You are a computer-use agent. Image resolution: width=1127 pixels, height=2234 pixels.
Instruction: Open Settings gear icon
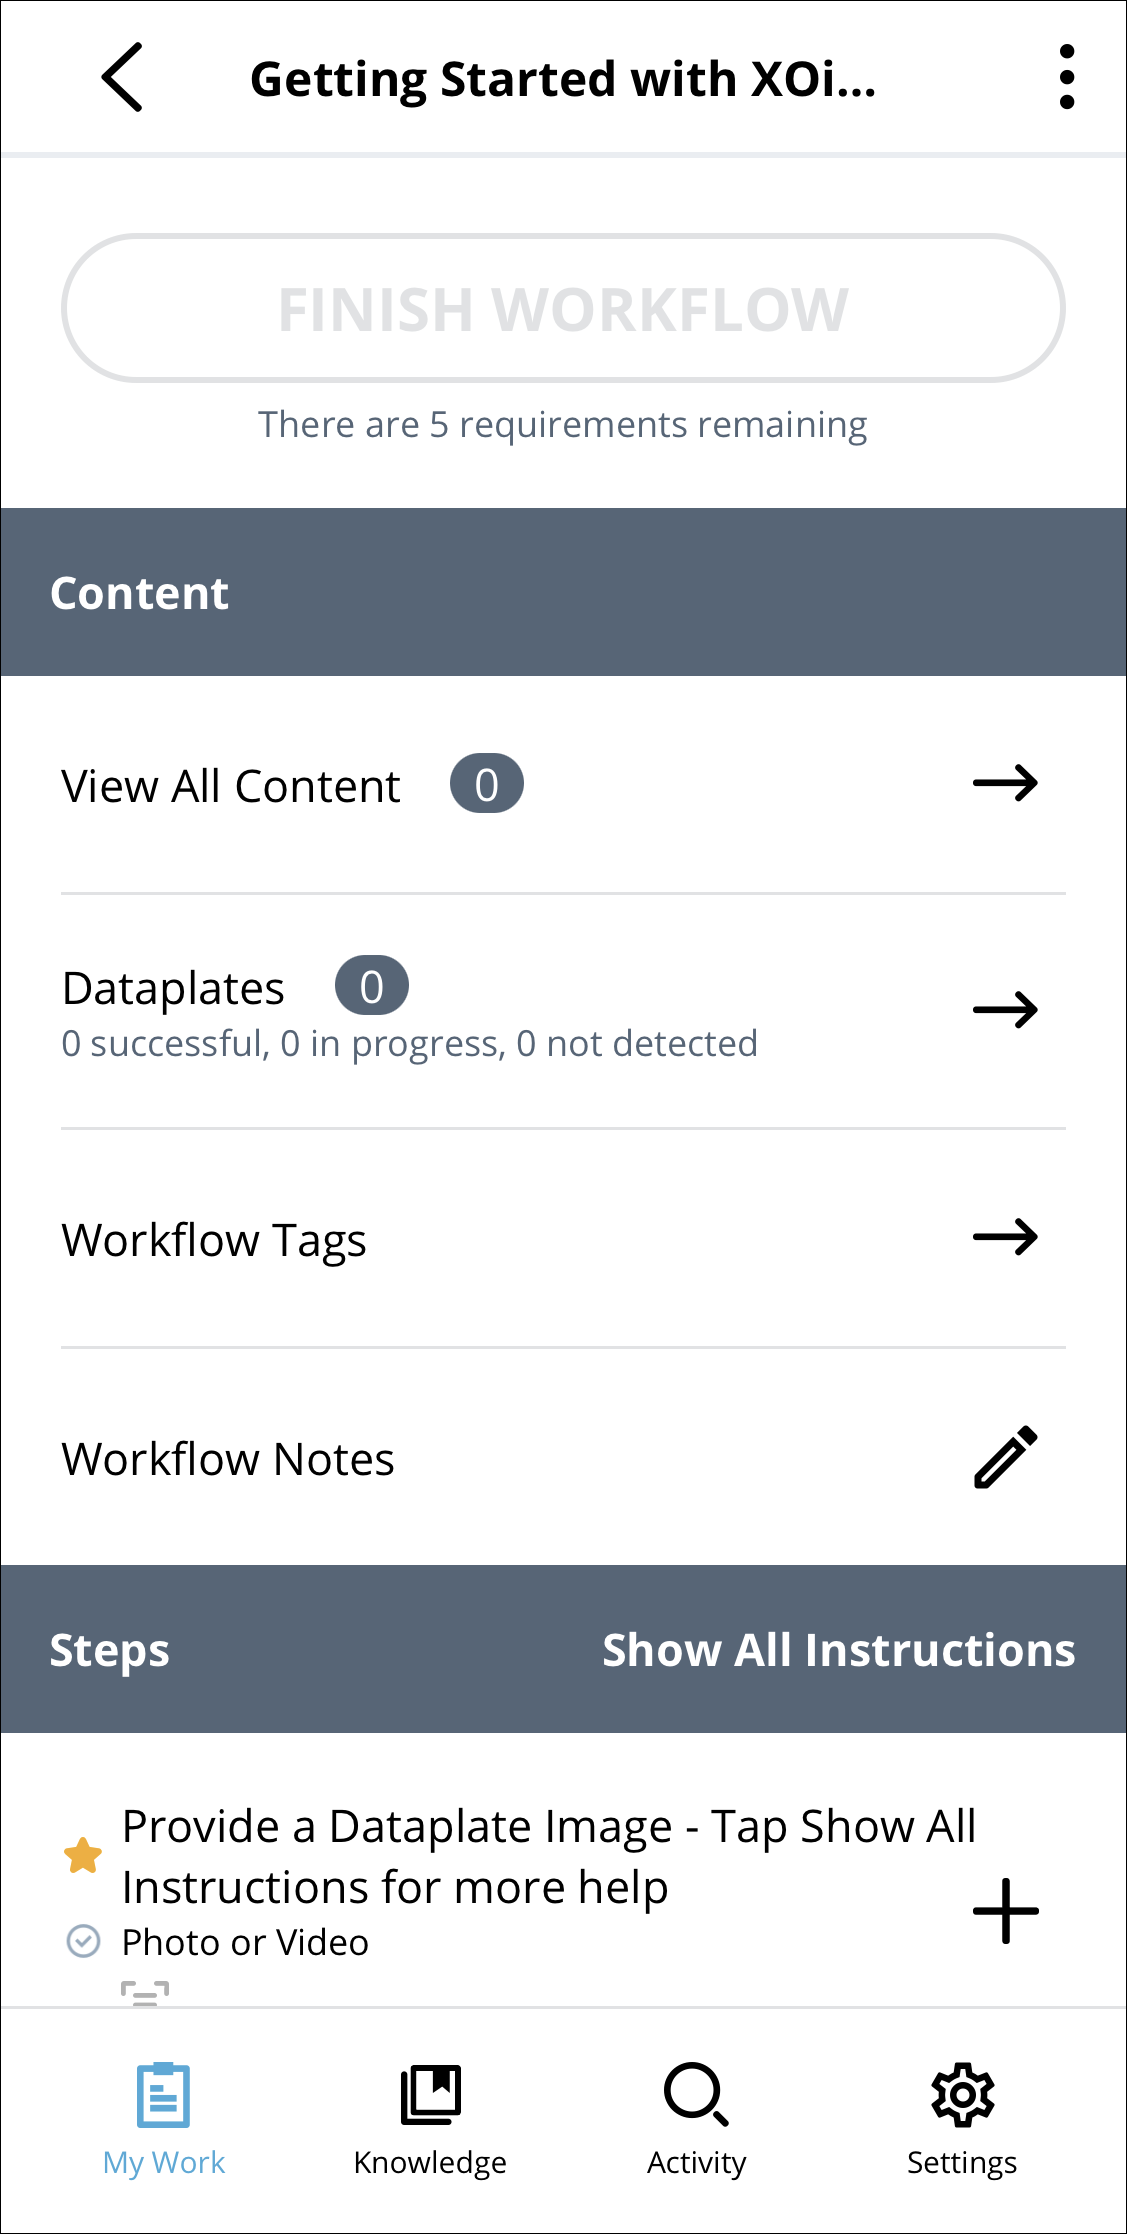(962, 2095)
